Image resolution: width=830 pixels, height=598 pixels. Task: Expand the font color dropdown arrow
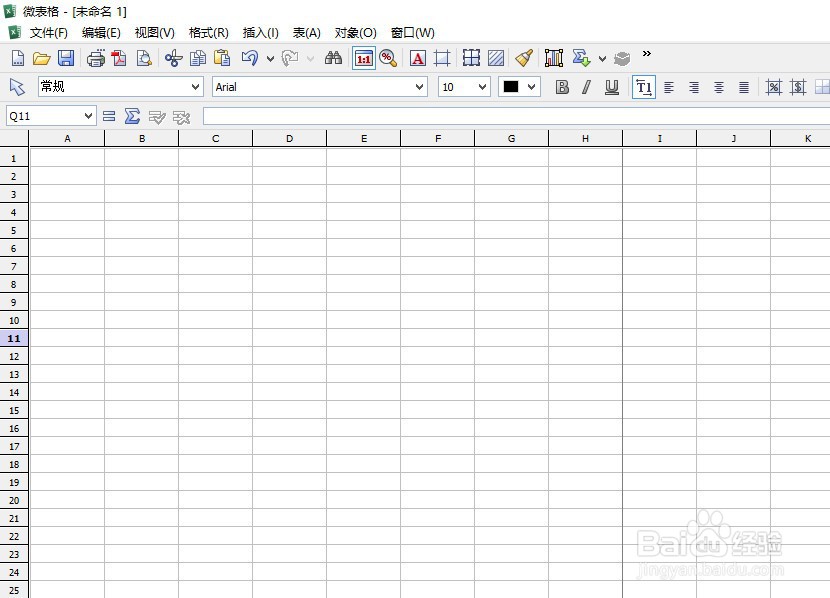pos(531,87)
